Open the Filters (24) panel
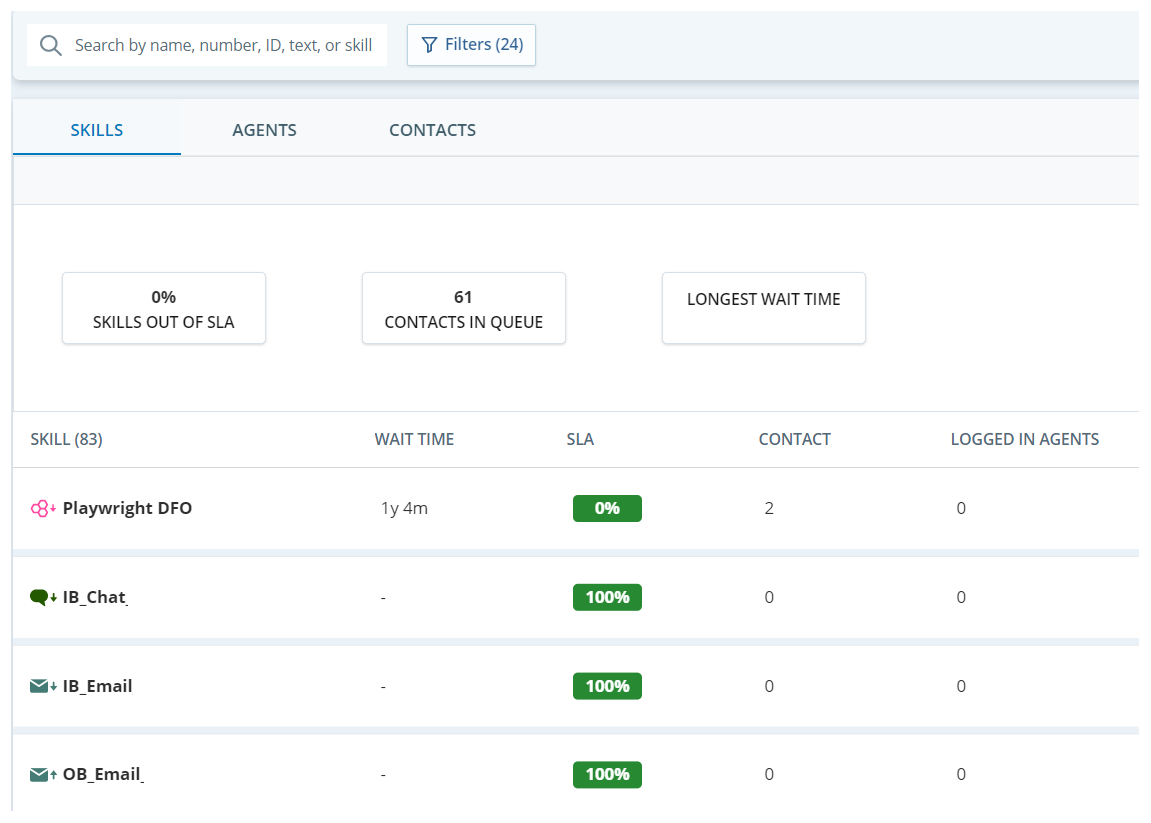This screenshot has width=1151, height=823. 471,45
